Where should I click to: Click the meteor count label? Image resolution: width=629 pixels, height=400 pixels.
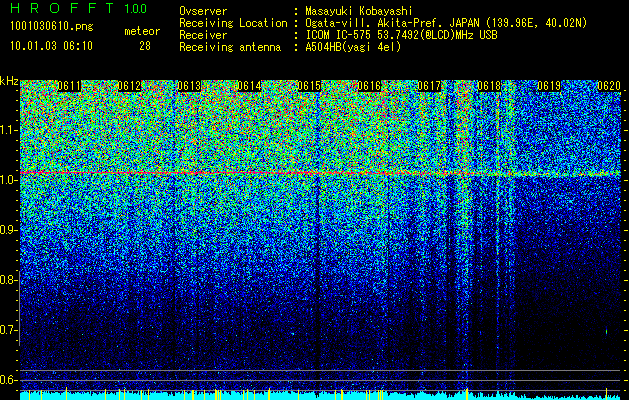142,31
